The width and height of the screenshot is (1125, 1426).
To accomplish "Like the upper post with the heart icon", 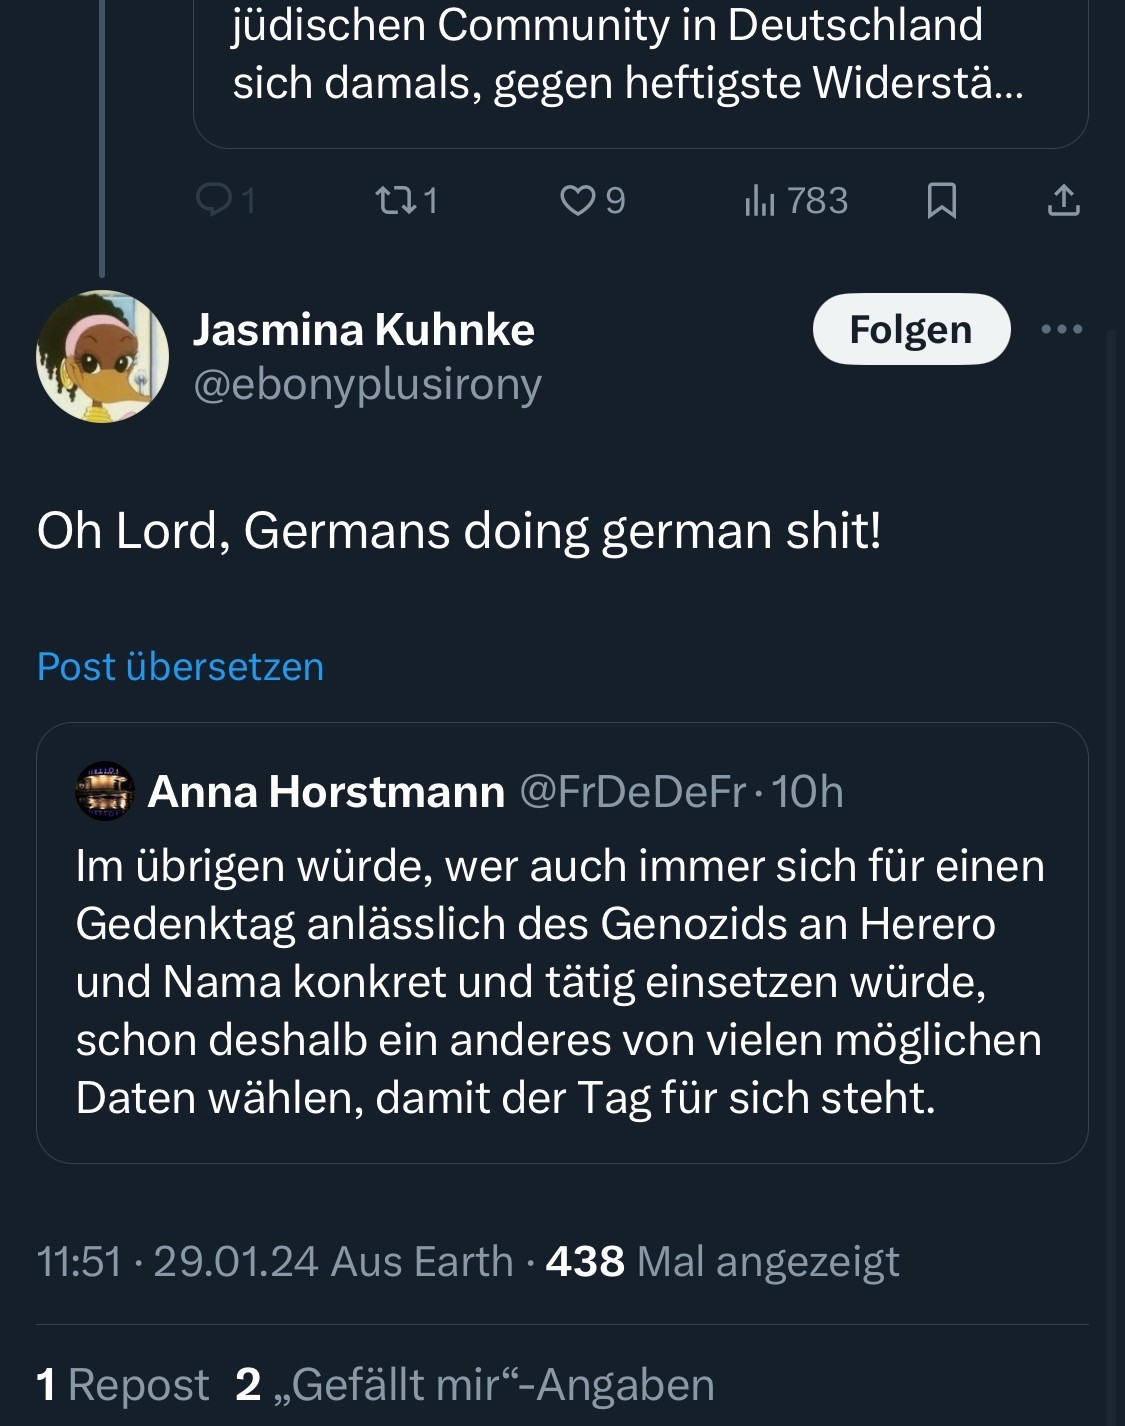I will click(x=577, y=201).
